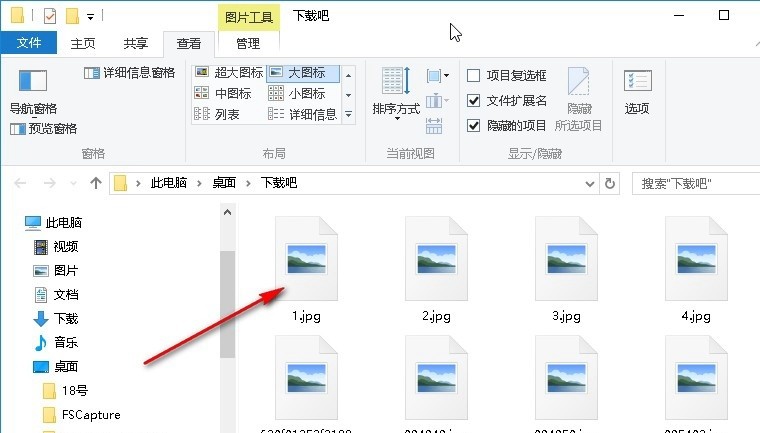Click the add columns icon

coord(437,101)
